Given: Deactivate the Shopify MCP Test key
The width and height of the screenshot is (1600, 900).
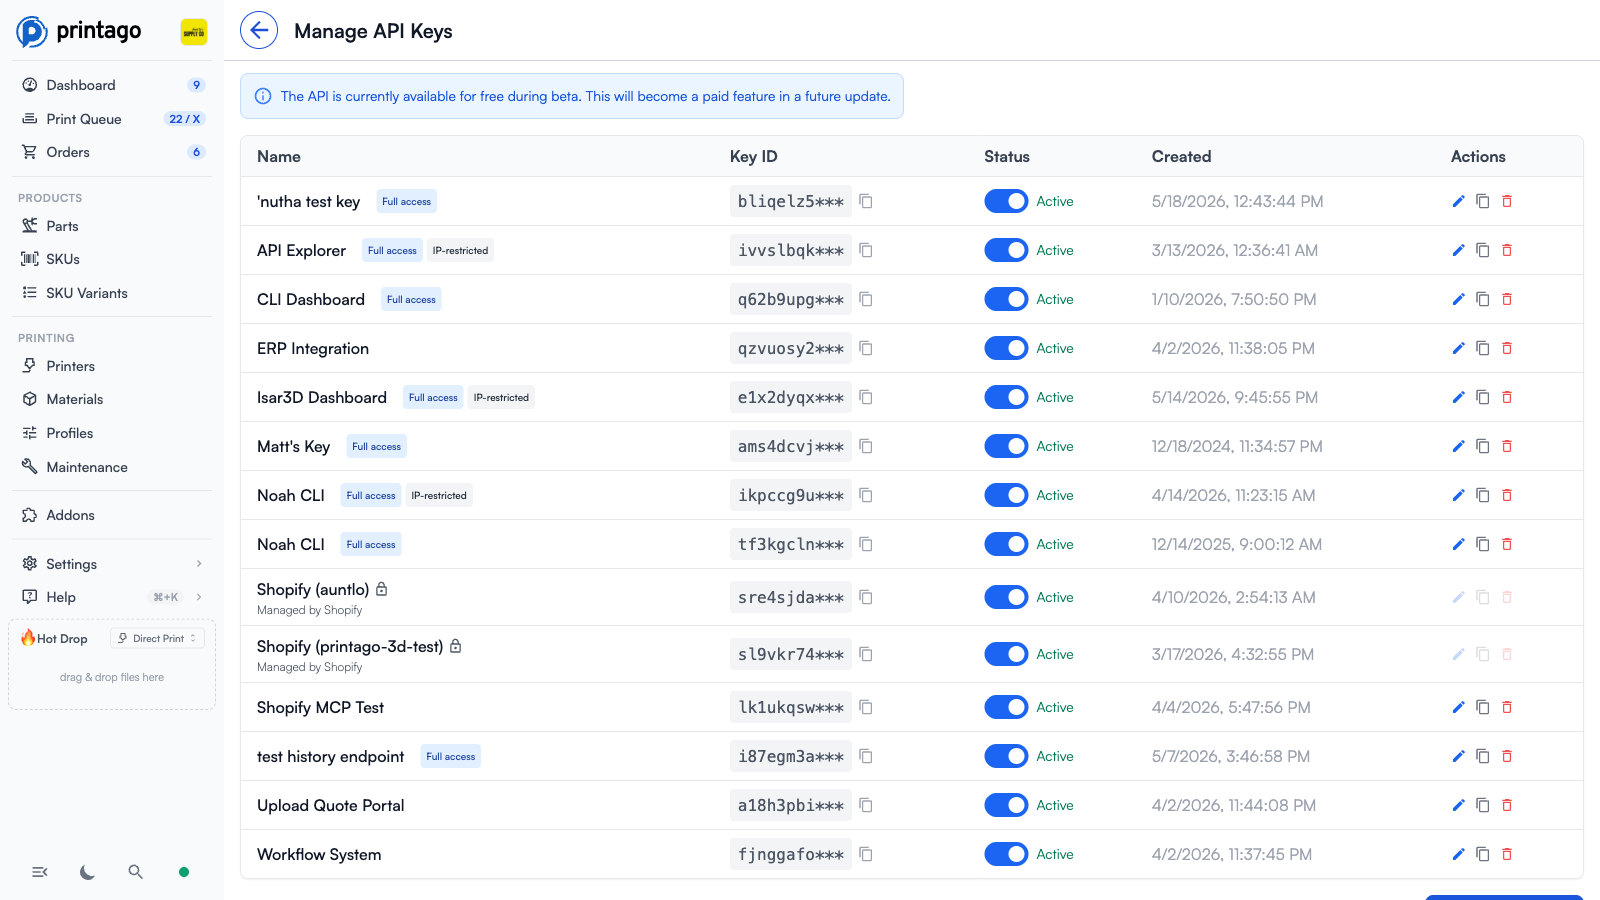Looking at the screenshot, I should coord(1006,708).
